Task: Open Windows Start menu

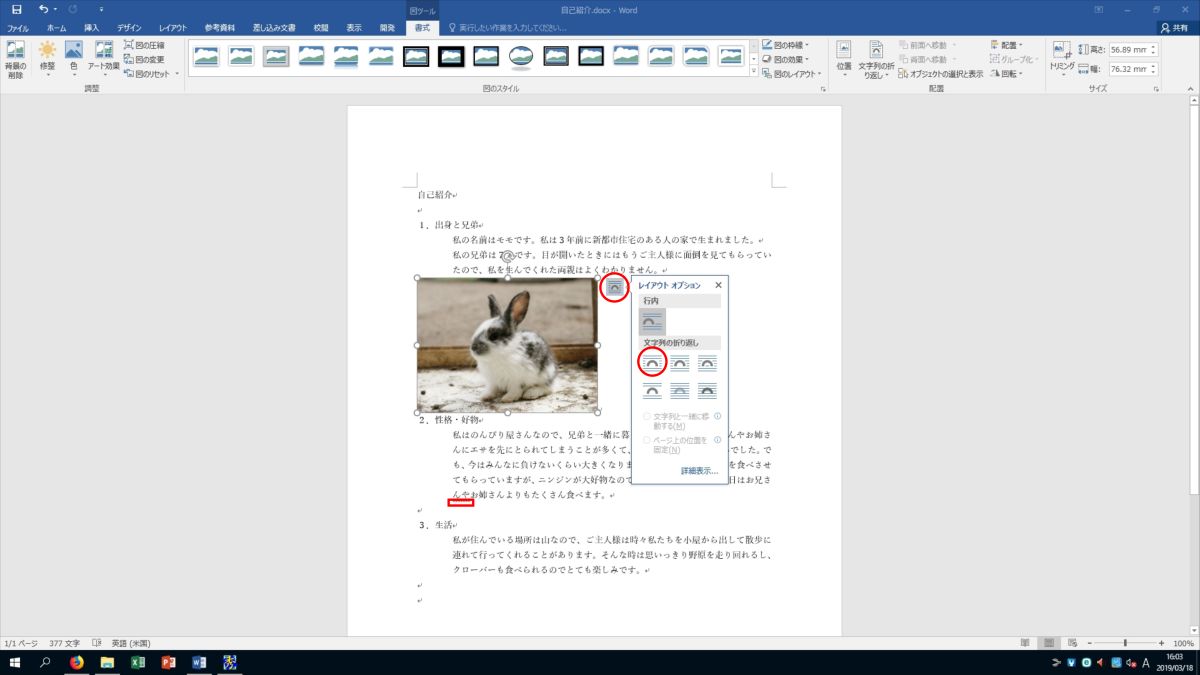Action: (x=16, y=662)
